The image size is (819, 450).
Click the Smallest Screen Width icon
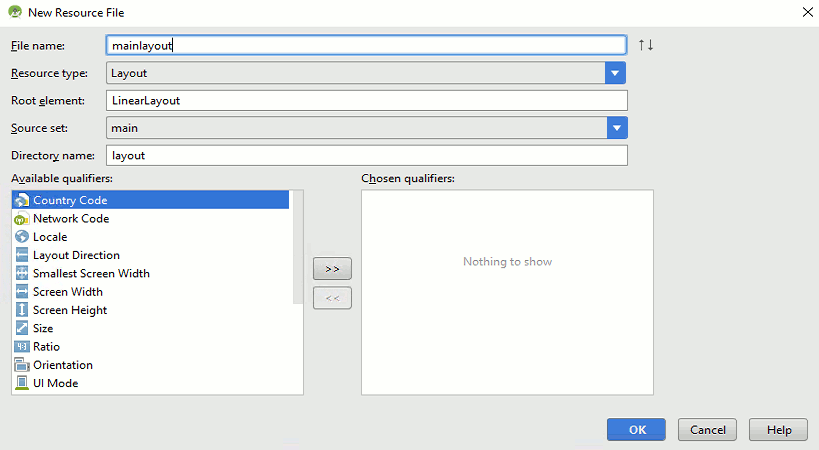21,274
